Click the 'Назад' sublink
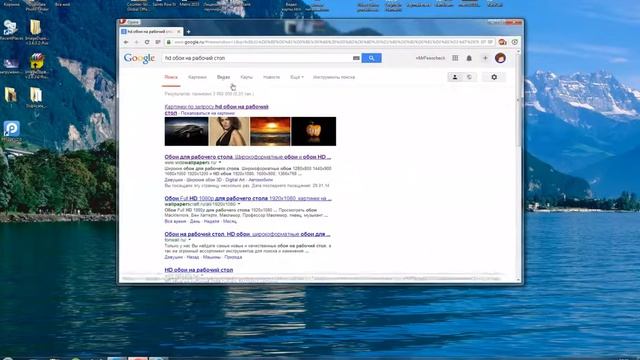640x360 pixels. (193, 257)
